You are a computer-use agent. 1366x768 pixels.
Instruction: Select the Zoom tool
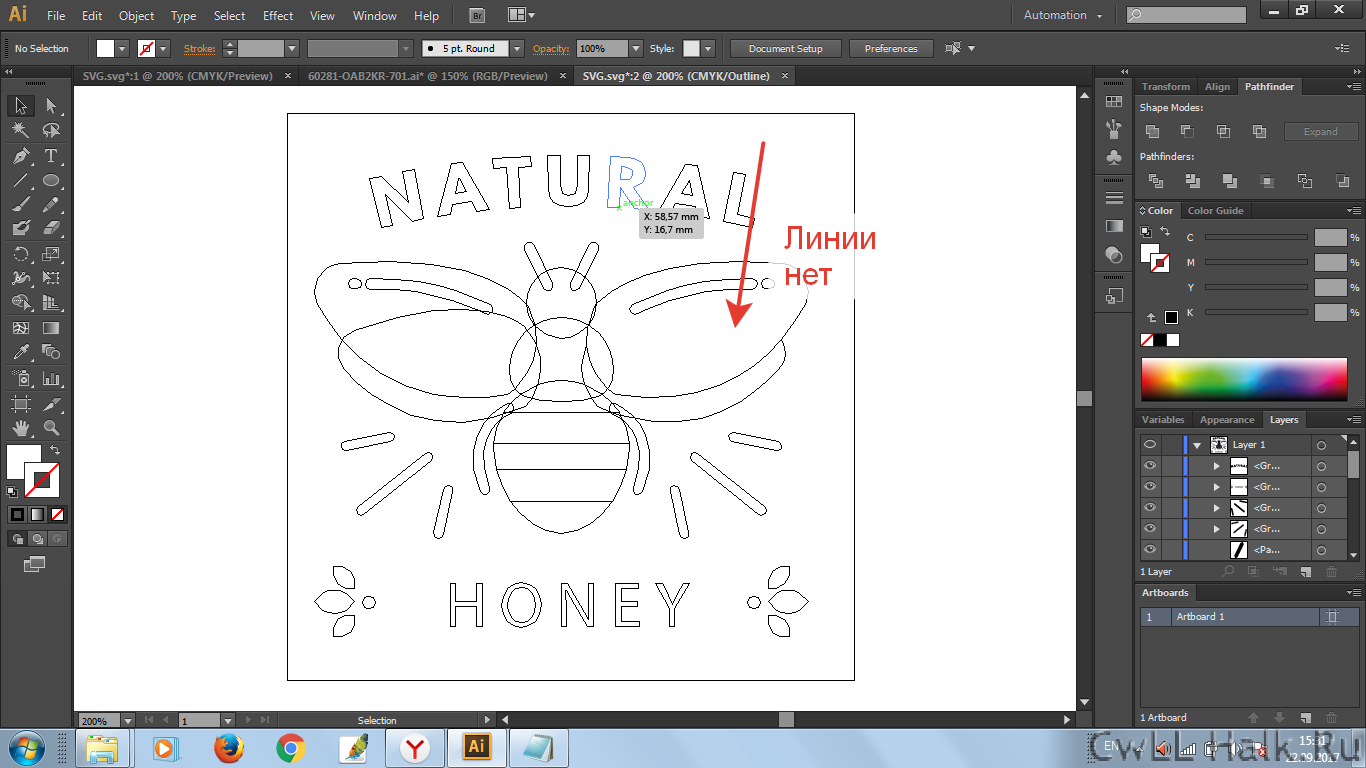(x=51, y=428)
